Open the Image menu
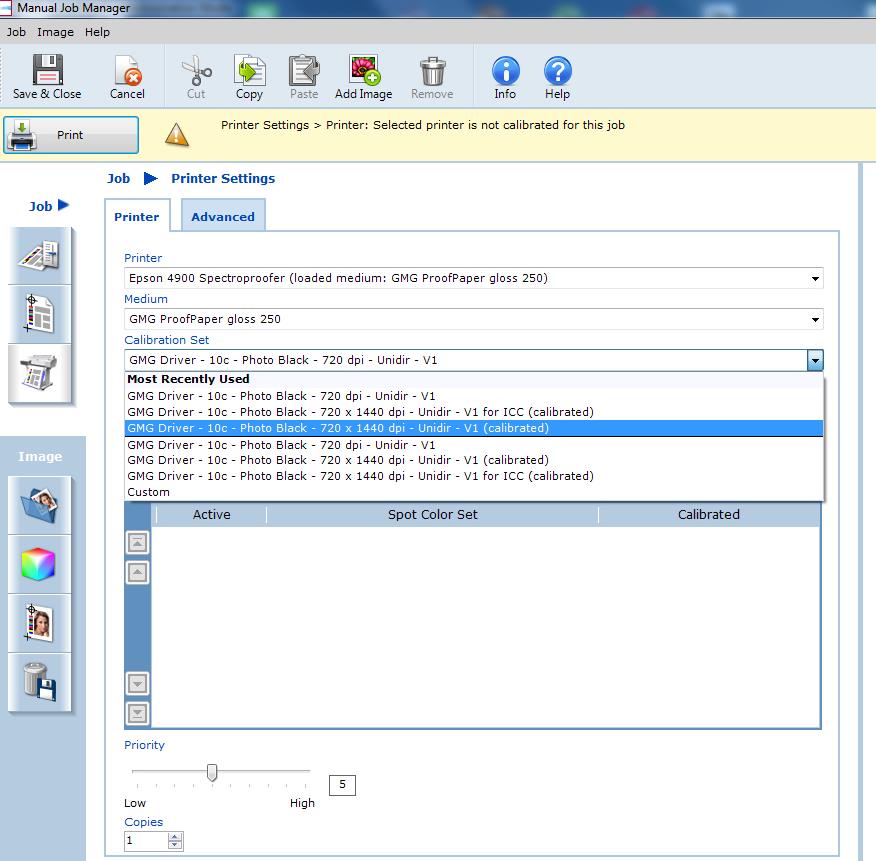 tap(55, 32)
